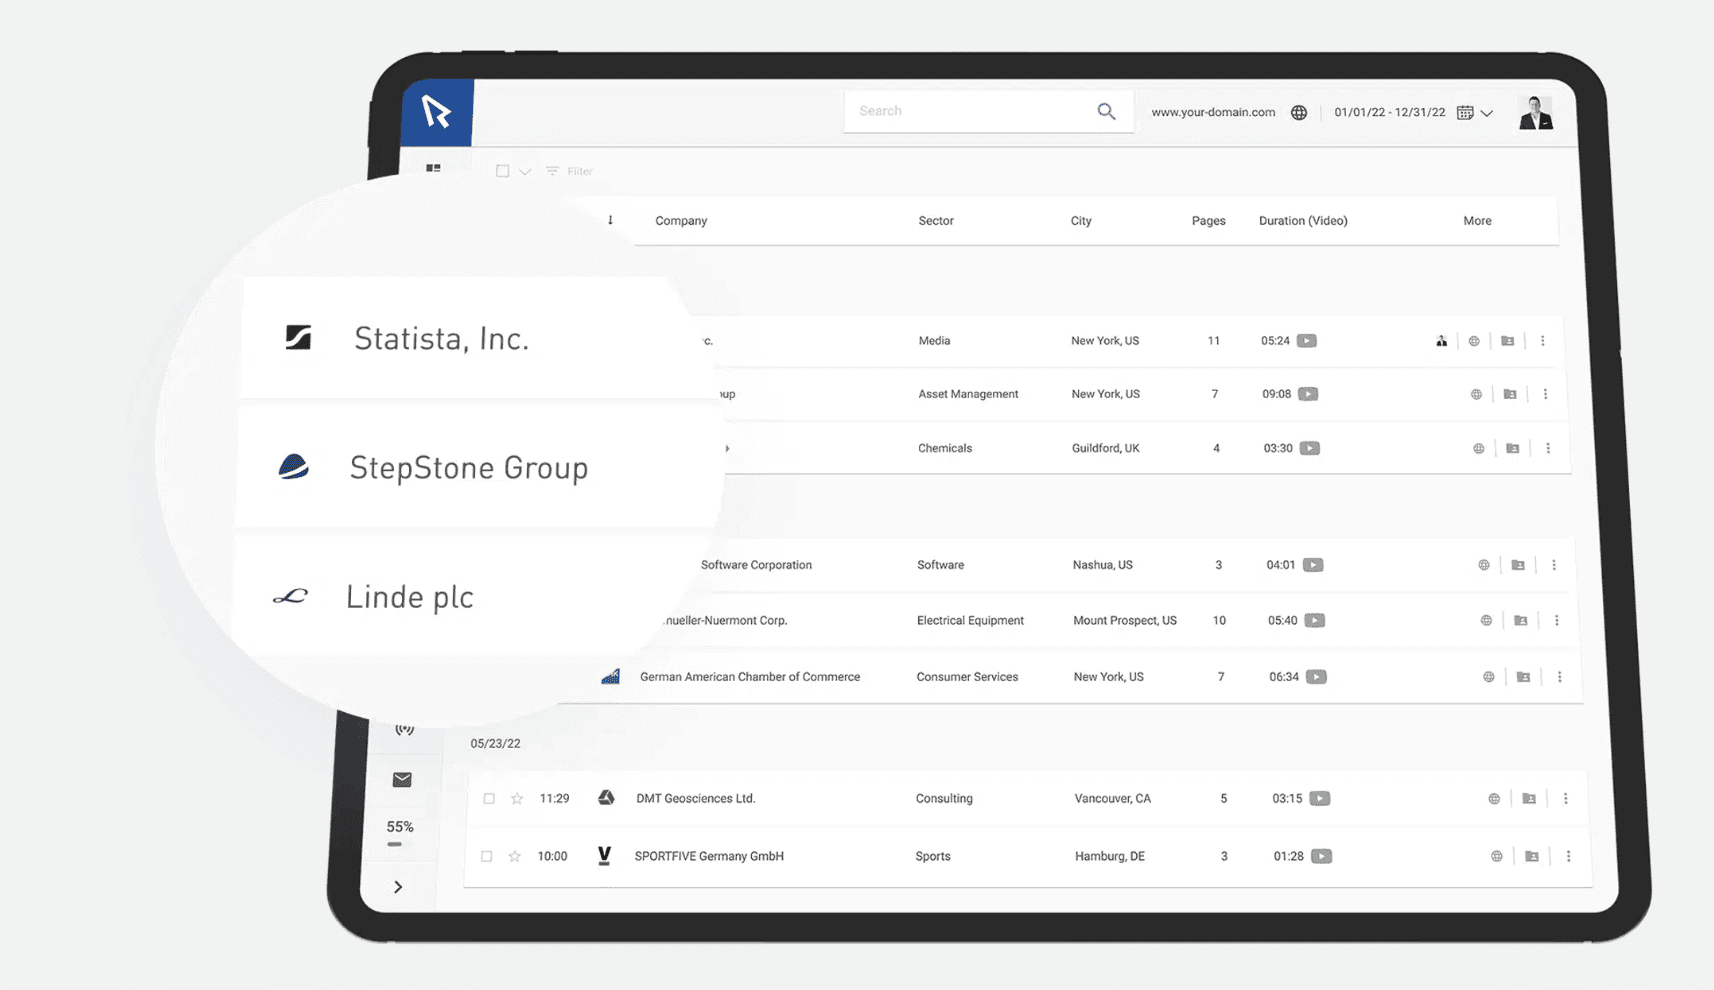Tick checkbox for DMT Geosciences Ltd. row
The height and width of the screenshot is (990, 1714).
(489, 799)
